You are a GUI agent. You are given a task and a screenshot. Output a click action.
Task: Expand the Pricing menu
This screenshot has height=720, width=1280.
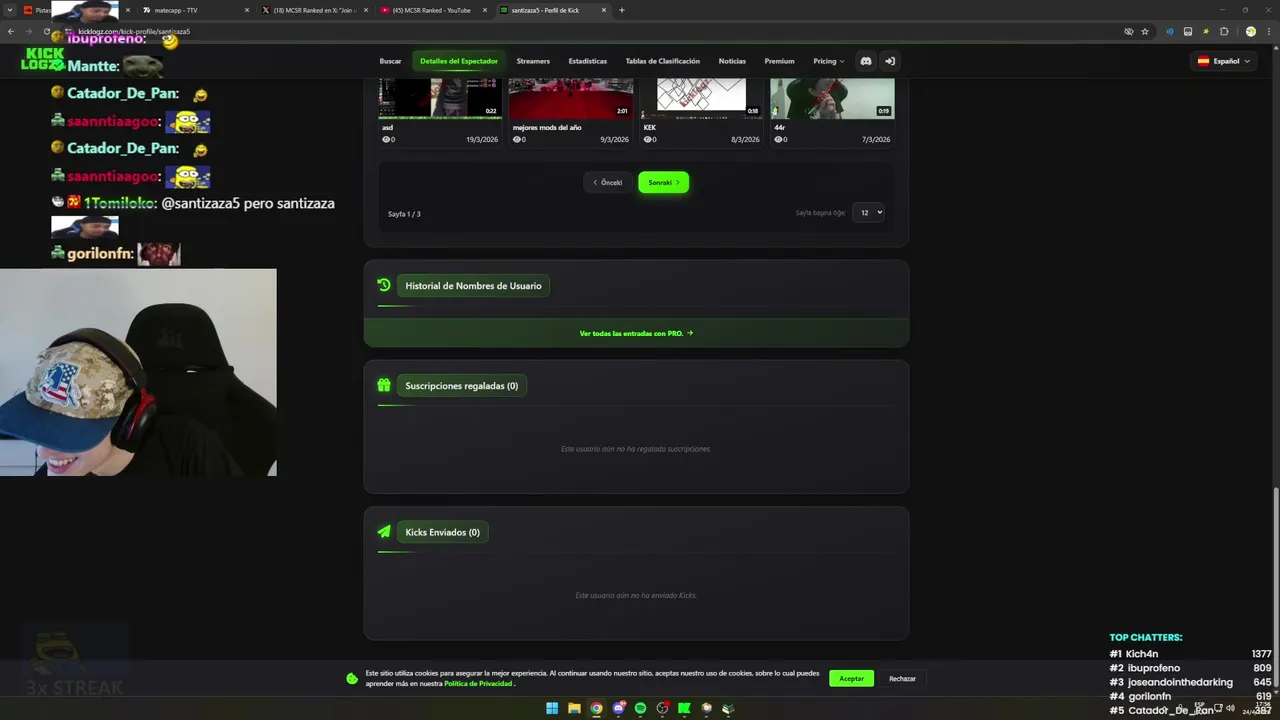click(828, 61)
